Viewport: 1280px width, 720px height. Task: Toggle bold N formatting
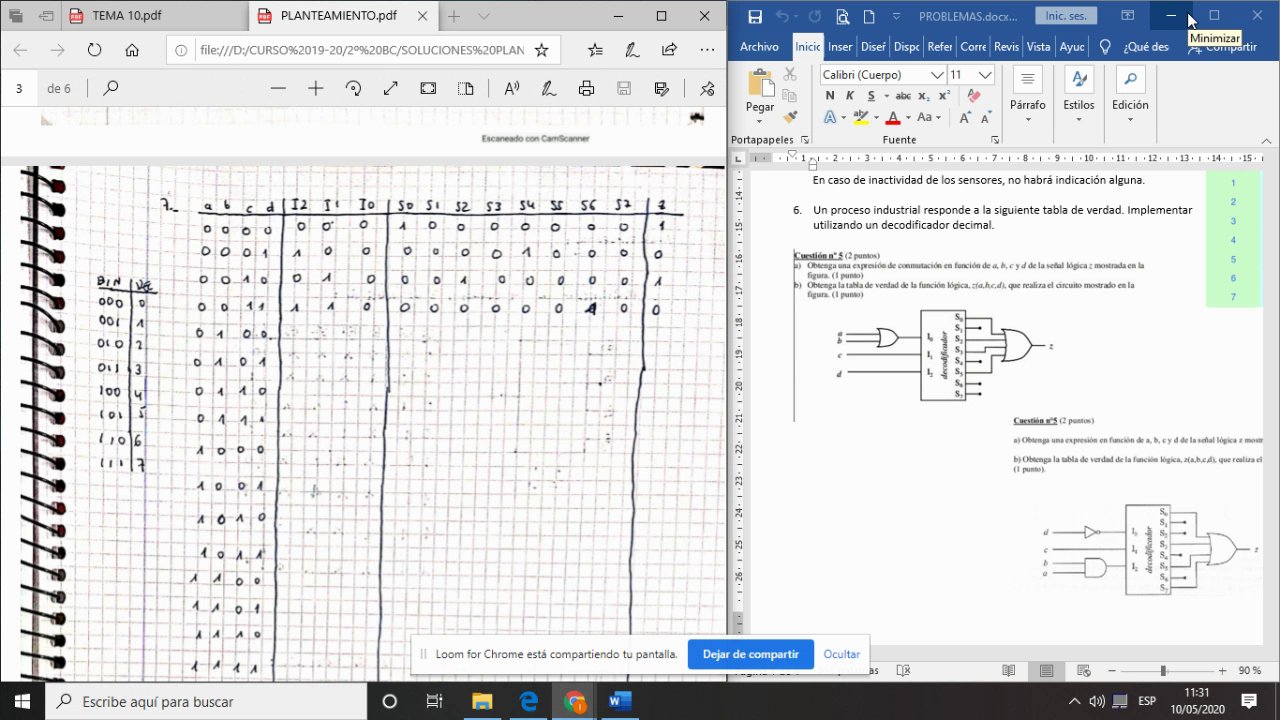(830, 95)
